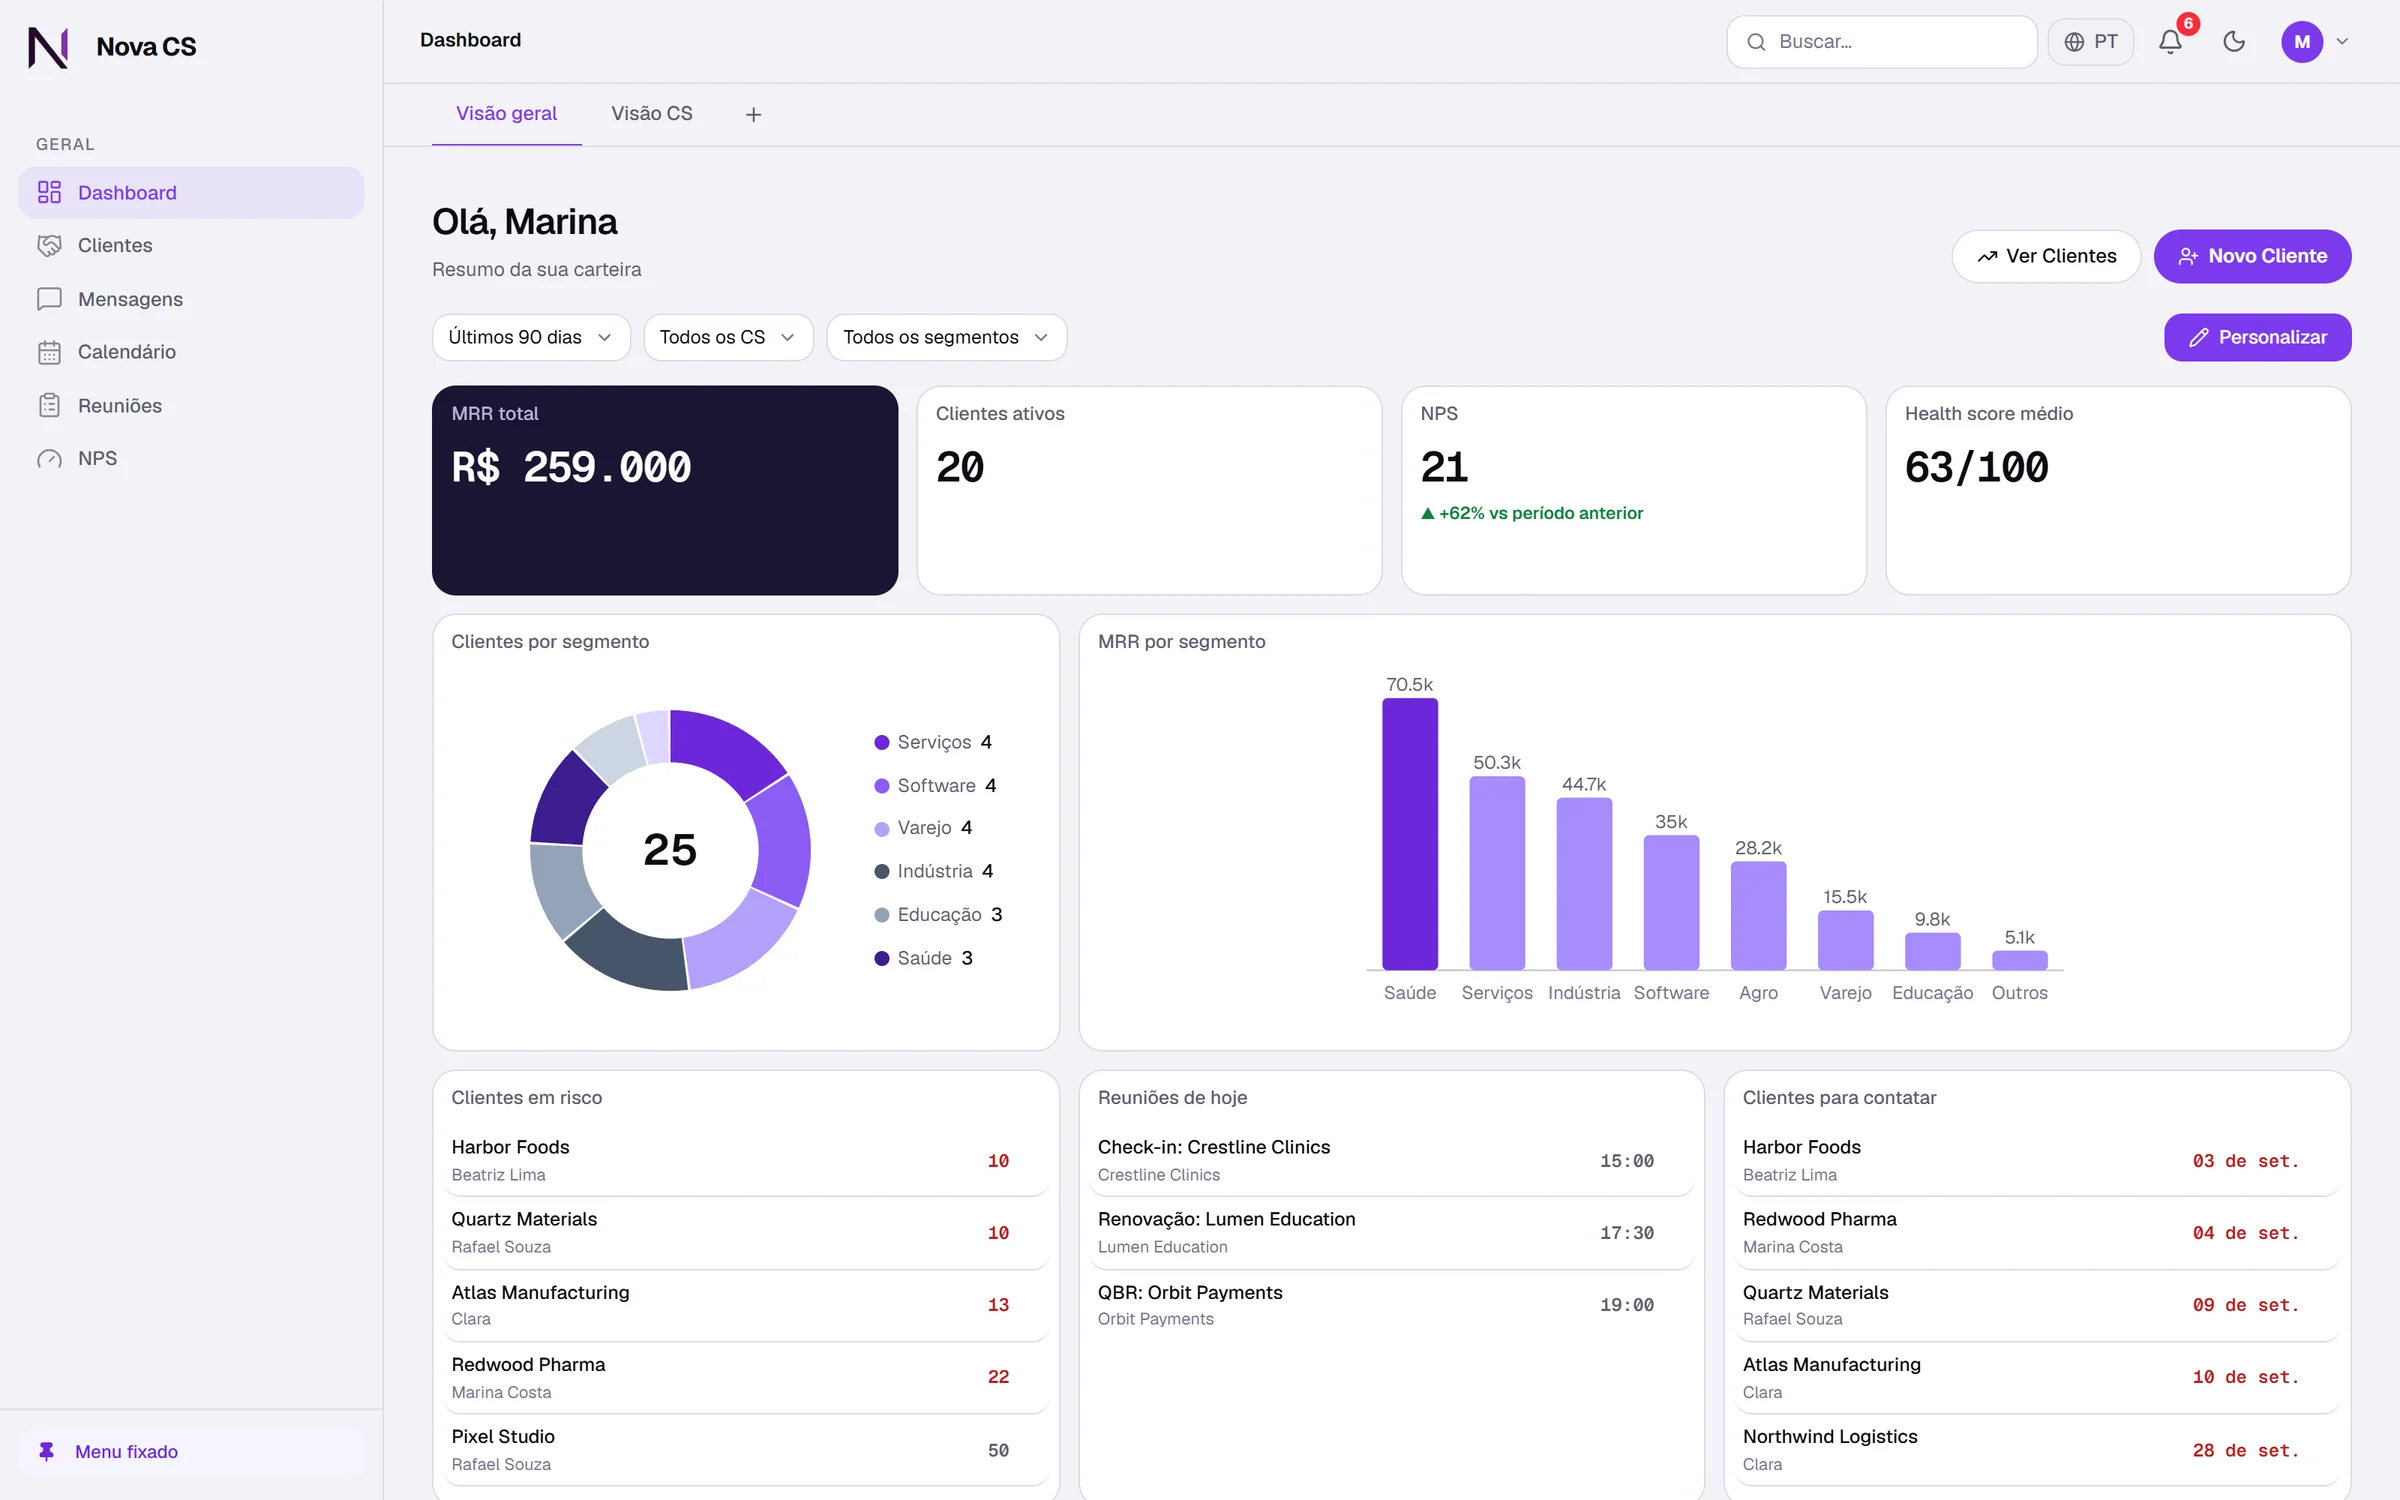Click the search magnifier icon

1756,42
